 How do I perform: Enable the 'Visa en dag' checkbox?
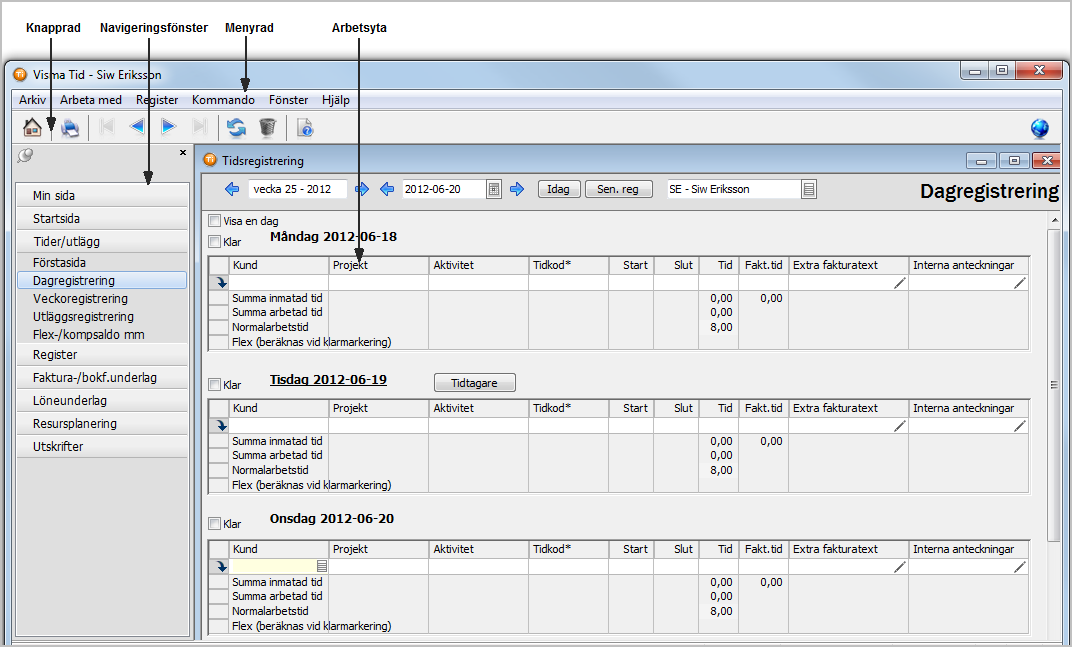[x=215, y=220]
